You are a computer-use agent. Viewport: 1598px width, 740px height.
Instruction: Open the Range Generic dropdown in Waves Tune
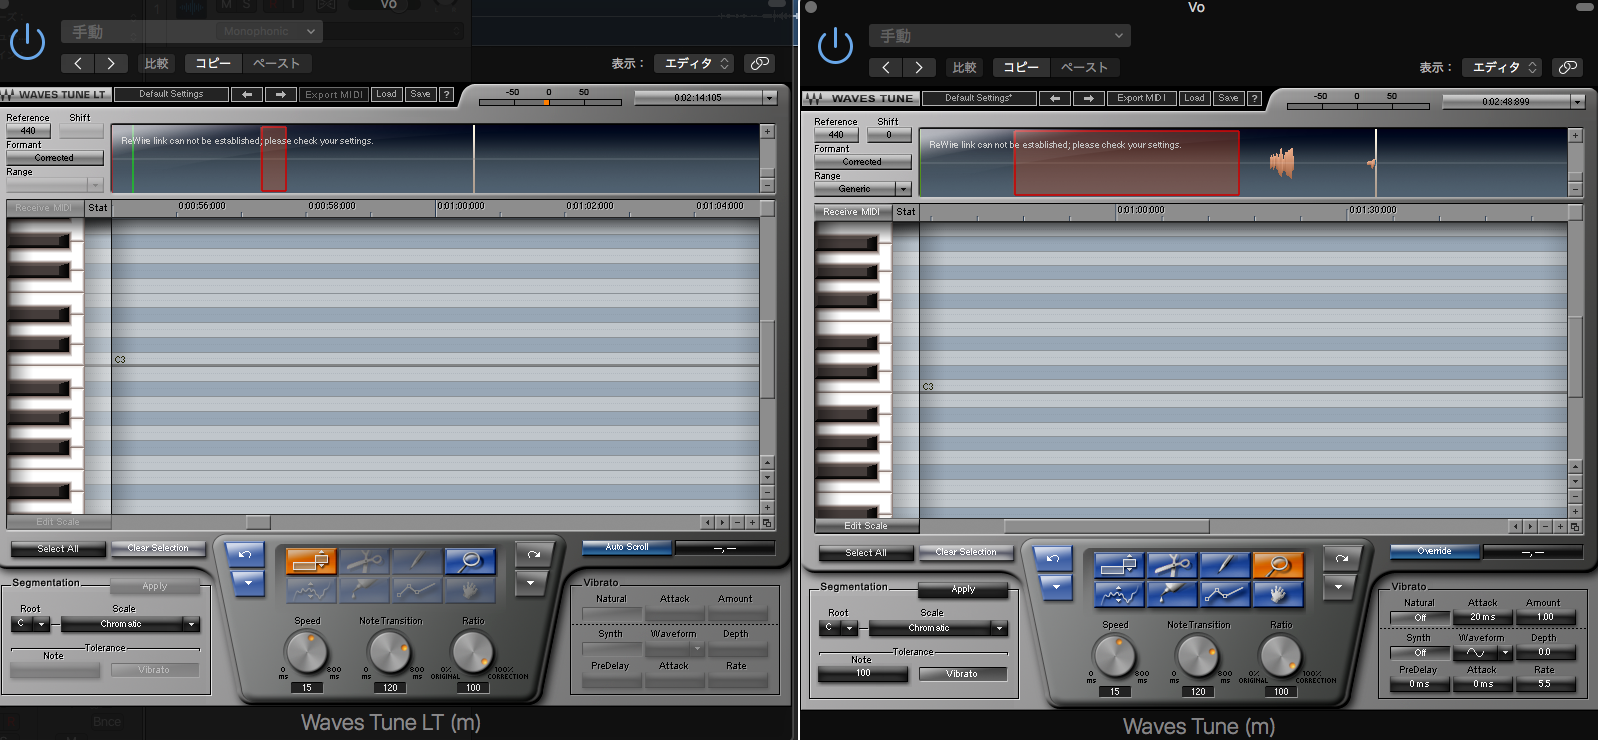point(862,189)
